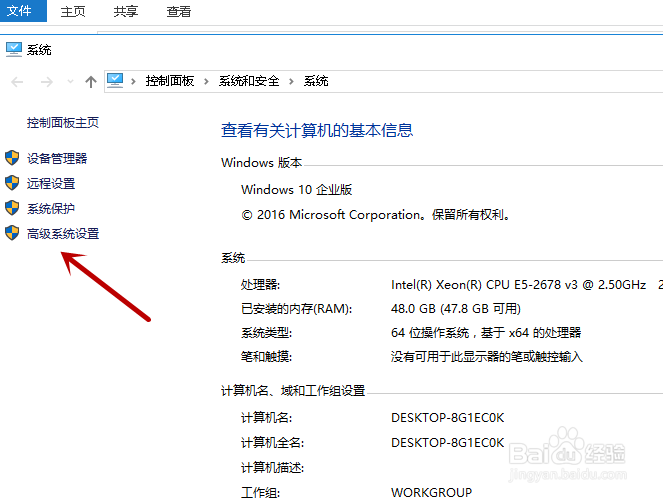Click the Intel(R) Xeon(R) CPU processor value
Viewport: 663px width, 498px height.
pyautogui.click(x=518, y=285)
